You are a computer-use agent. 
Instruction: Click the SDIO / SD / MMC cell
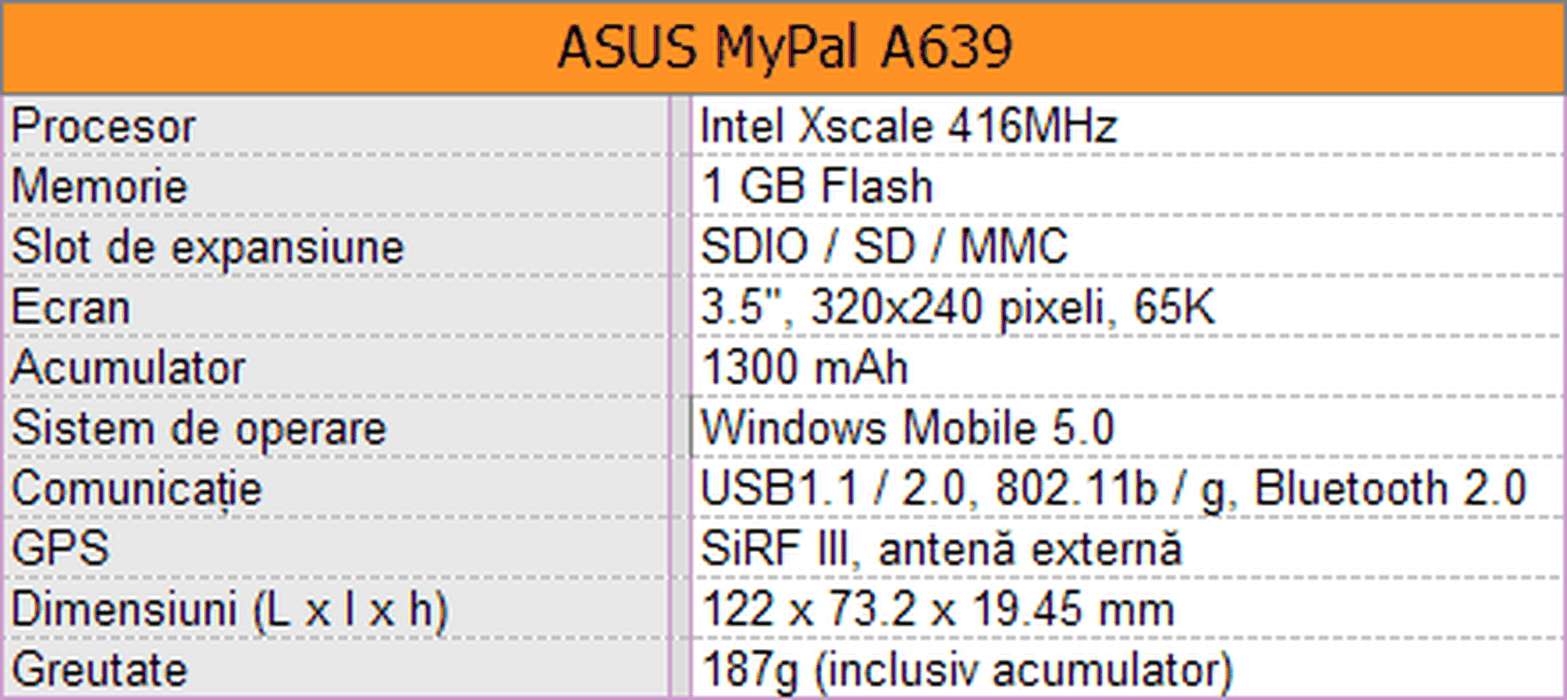click(x=885, y=248)
